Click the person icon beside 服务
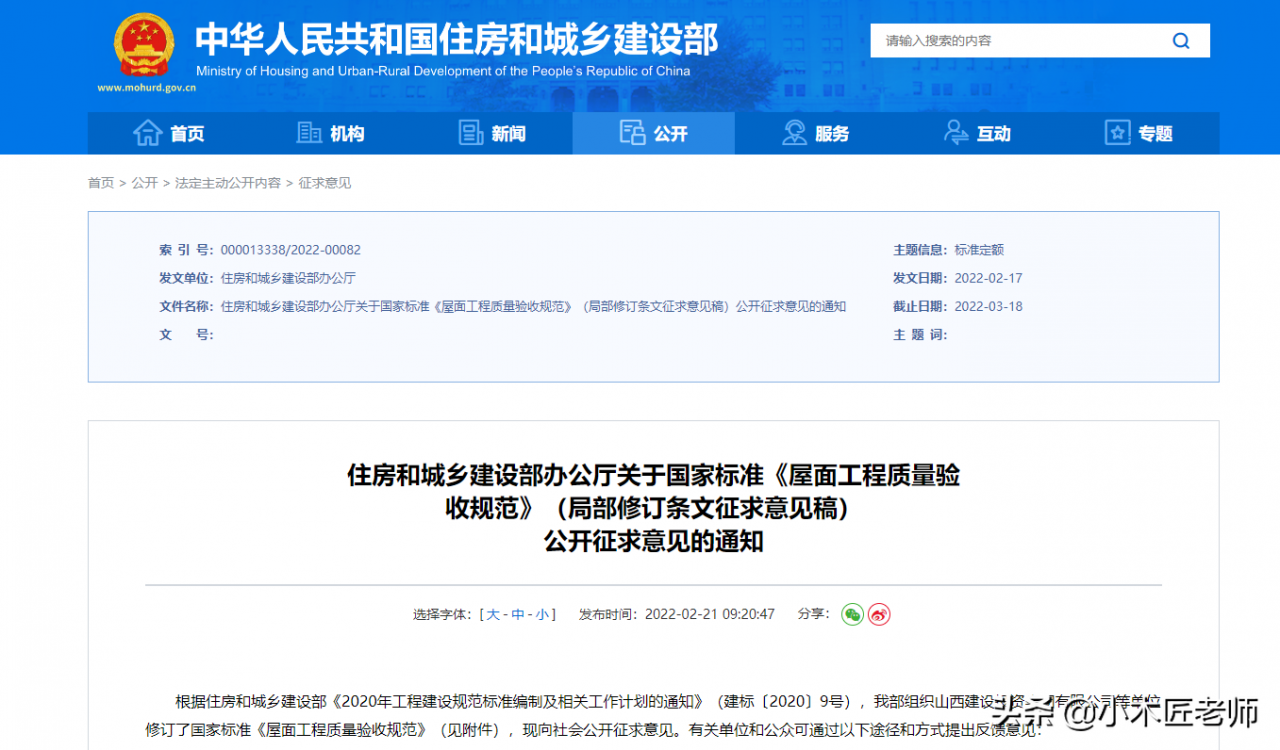This screenshot has height=750, width=1280. [x=795, y=133]
